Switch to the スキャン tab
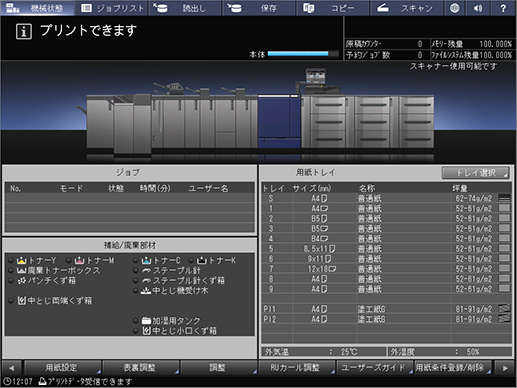517x388 pixels. 407,8
